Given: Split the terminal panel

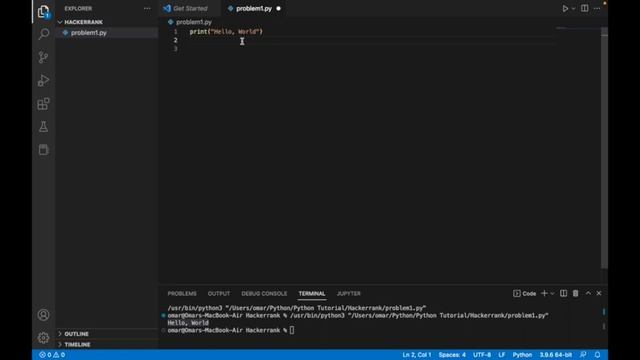Looking at the screenshot, I should click(563, 293).
